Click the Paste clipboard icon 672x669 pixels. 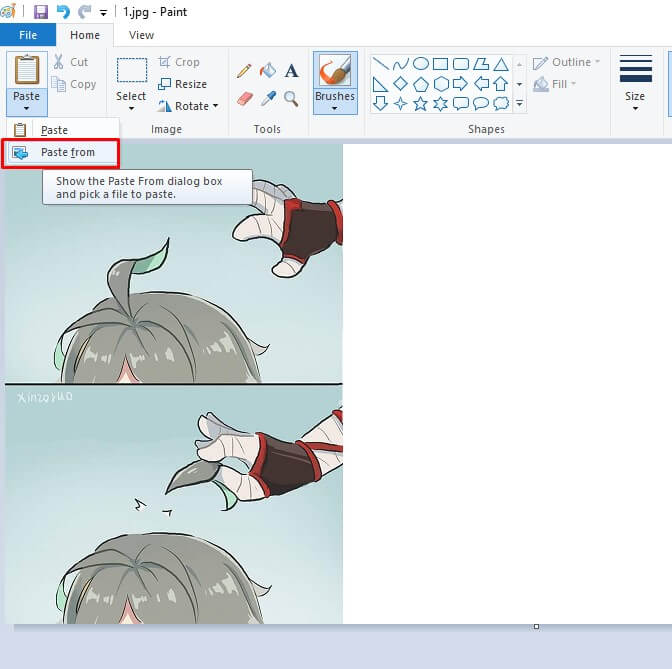click(x=27, y=70)
